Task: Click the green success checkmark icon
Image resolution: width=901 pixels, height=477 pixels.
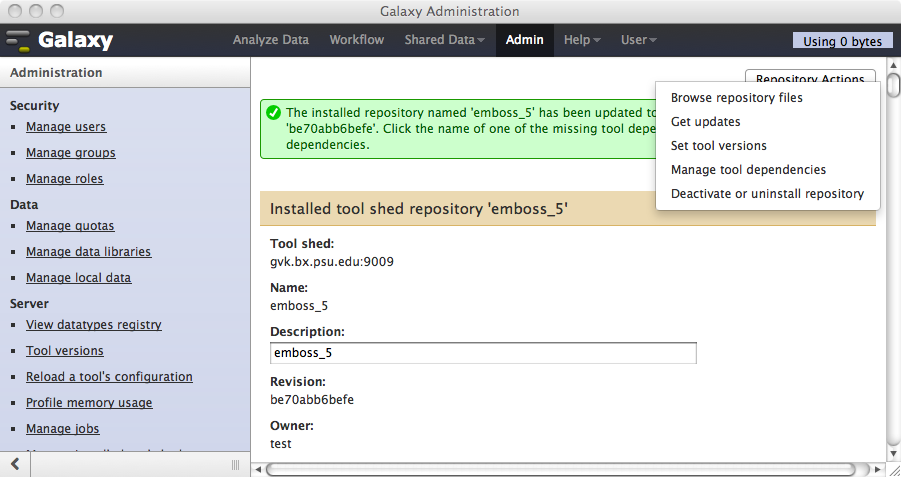Action: pyautogui.click(x=274, y=113)
